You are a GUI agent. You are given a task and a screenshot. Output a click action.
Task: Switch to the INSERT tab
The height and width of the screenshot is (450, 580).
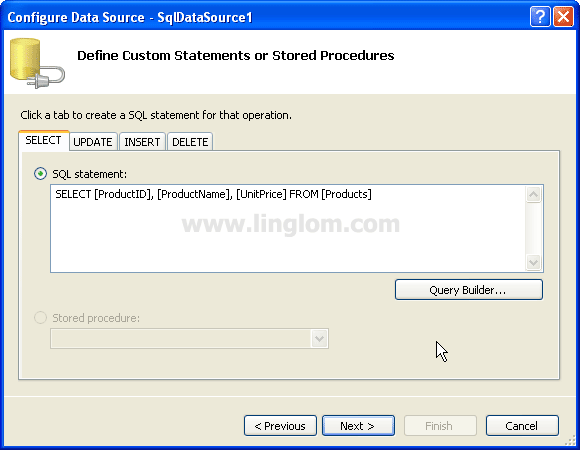click(x=142, y=142)
